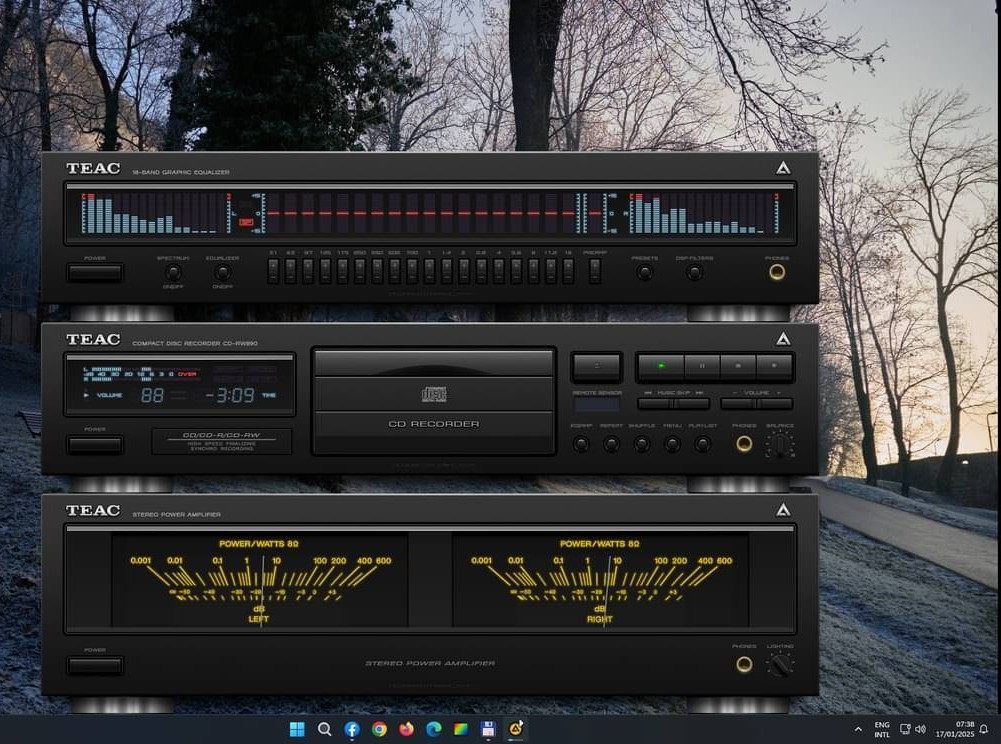Screen dimensions: 1001x744
Task: Toggle the SHUFFLE knob on CD recorder
Action: pos(642,444)
